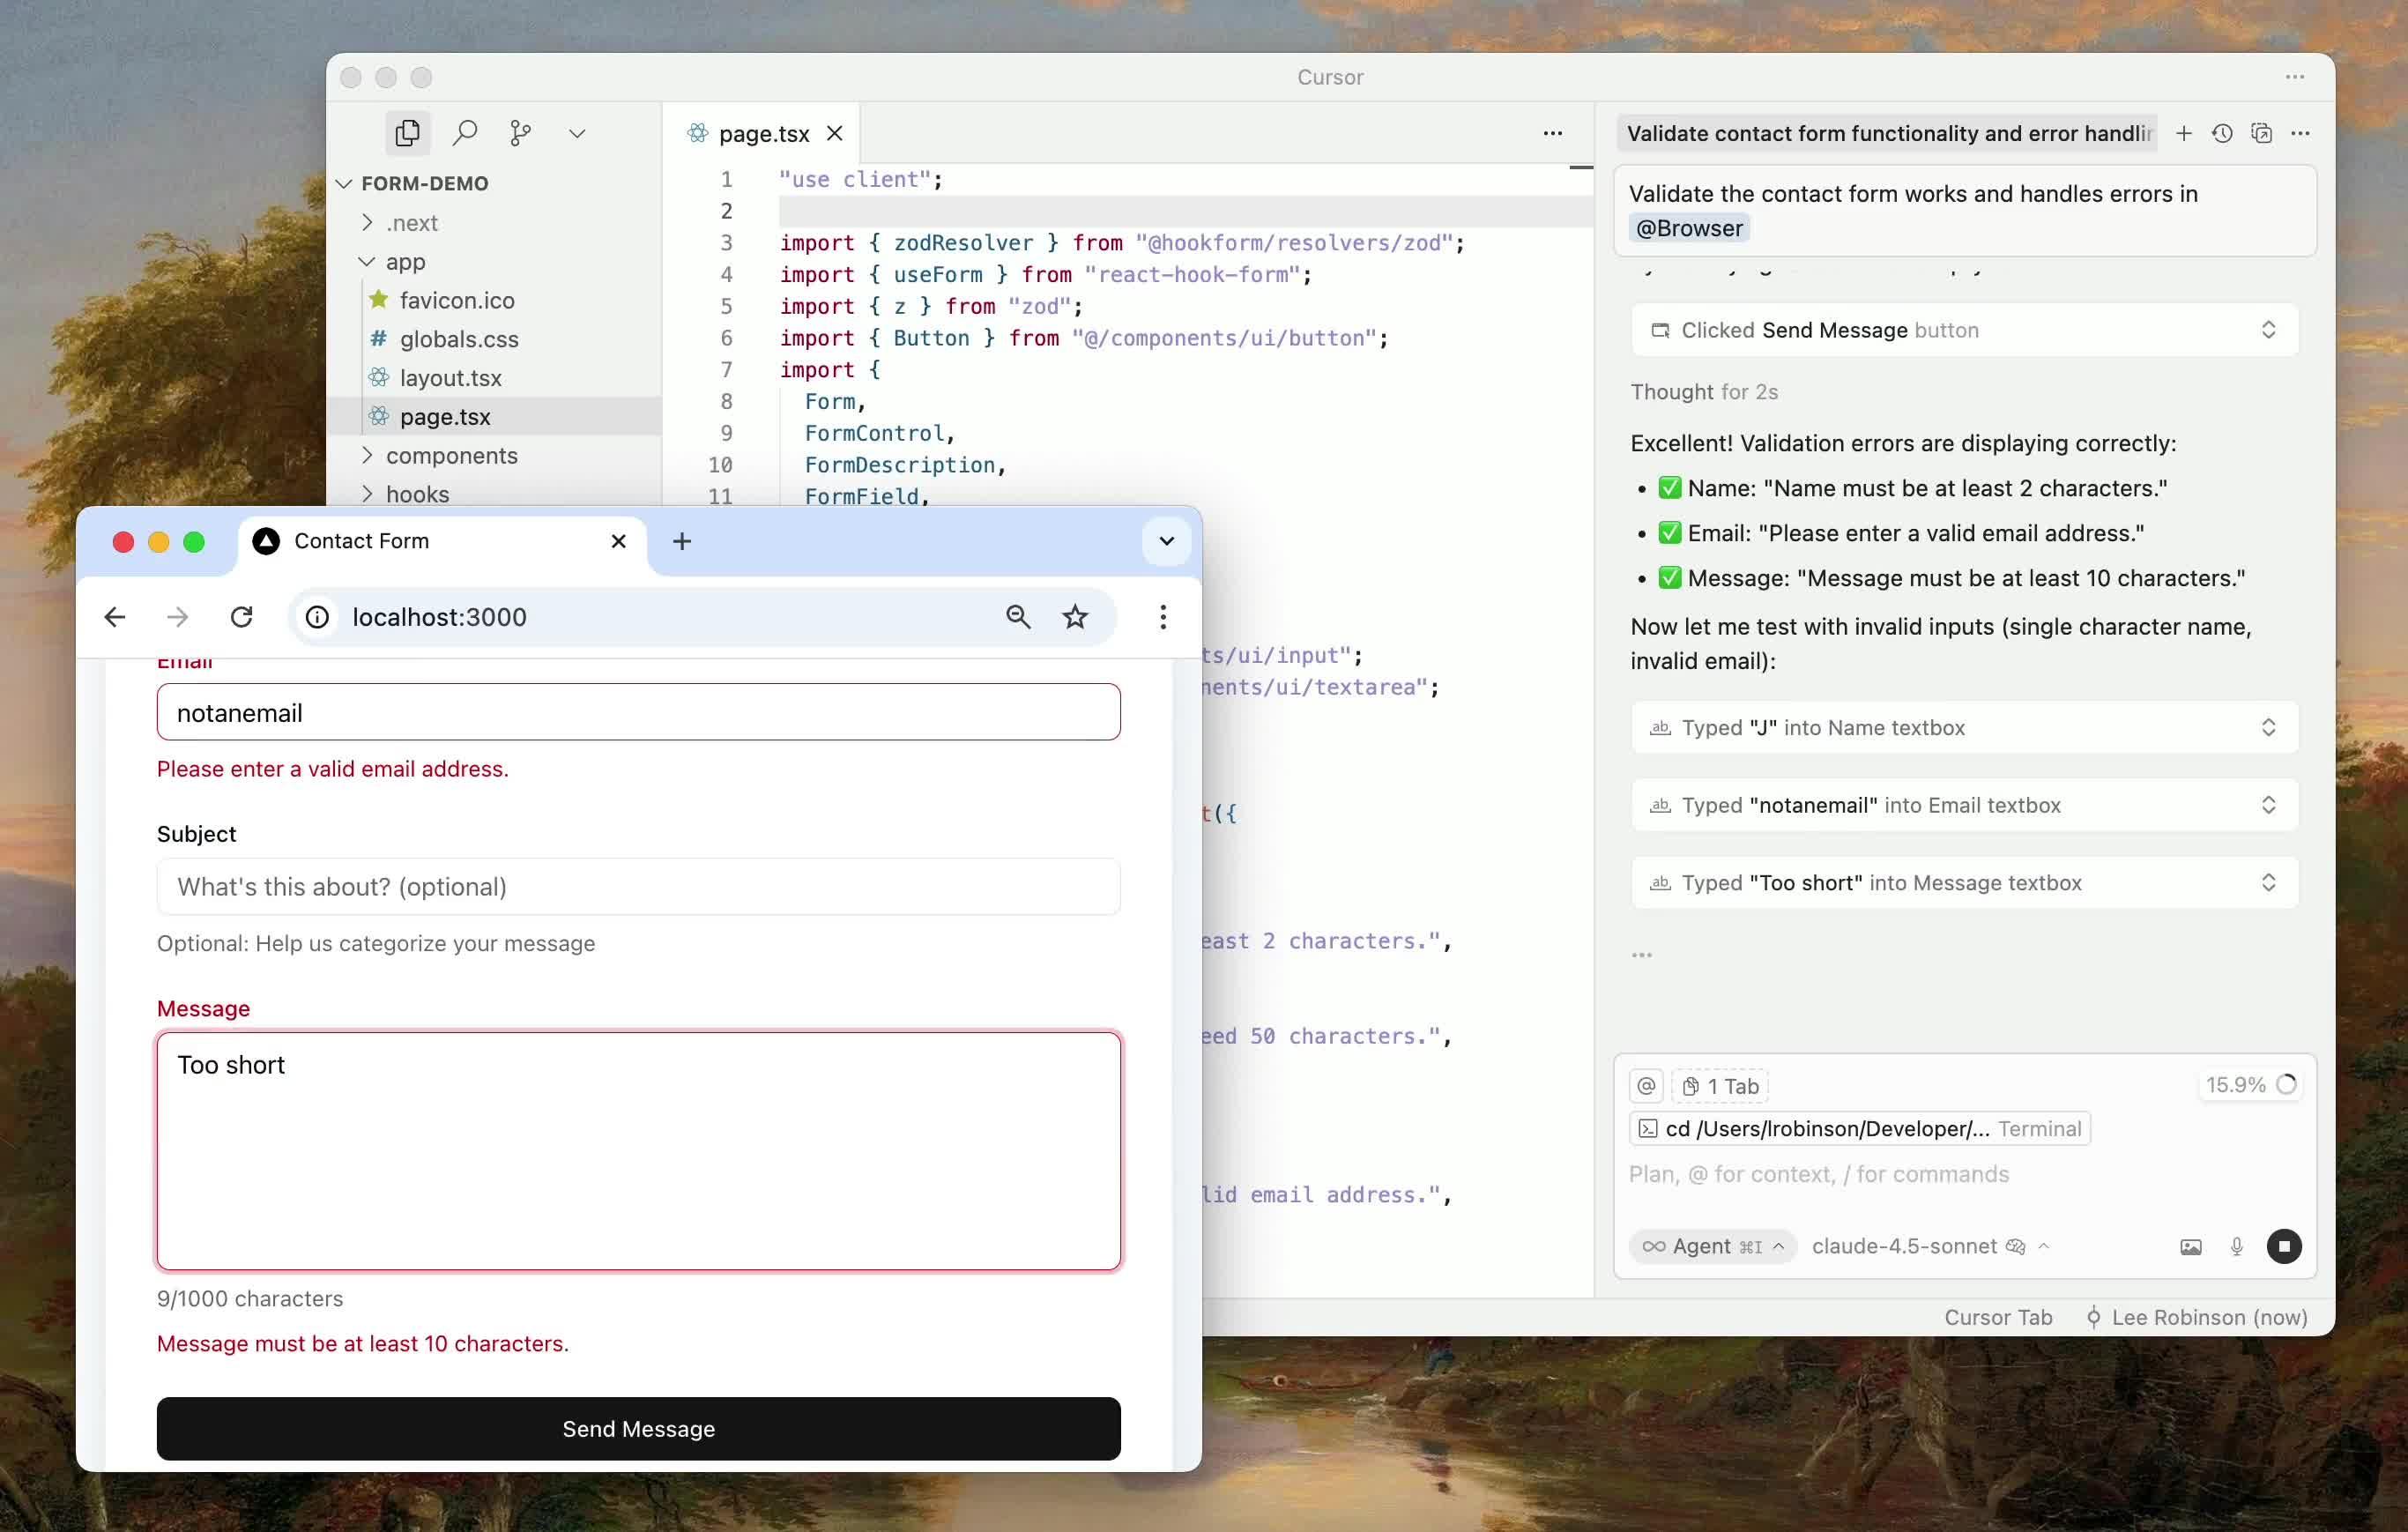Start new chat with plus icon
The image size is (2408, 1532).
pyautogui.click(x=2184, y=133)
